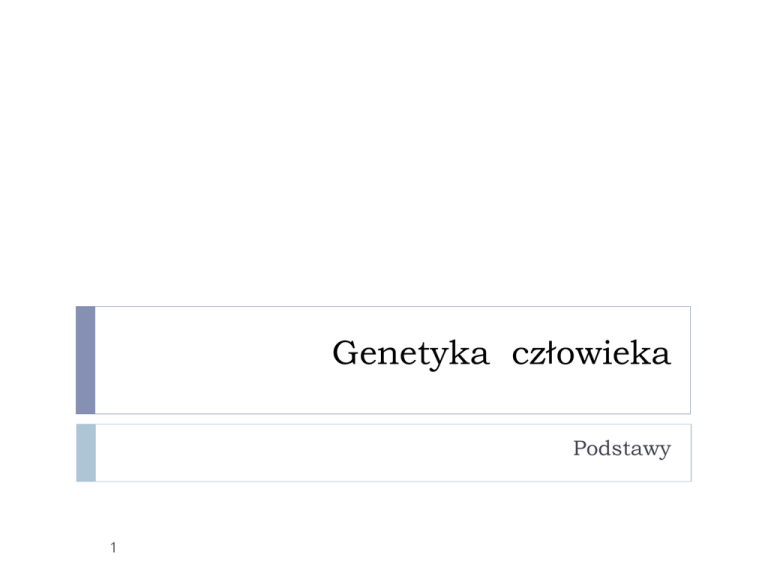The height and width of the screenshot is (576, 768).
Task: Place cursor after the final y in "Podstawy"
Action: click(671, 451)
